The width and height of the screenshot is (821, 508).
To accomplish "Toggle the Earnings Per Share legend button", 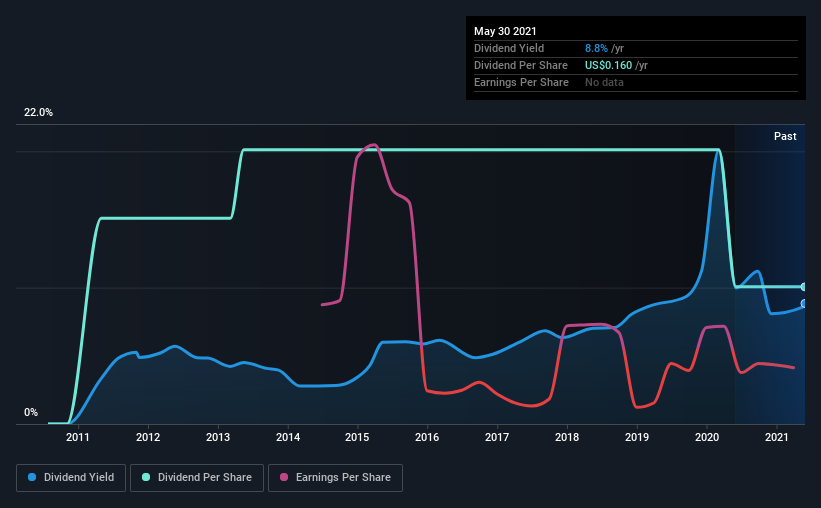I will (x=335, y=478).
